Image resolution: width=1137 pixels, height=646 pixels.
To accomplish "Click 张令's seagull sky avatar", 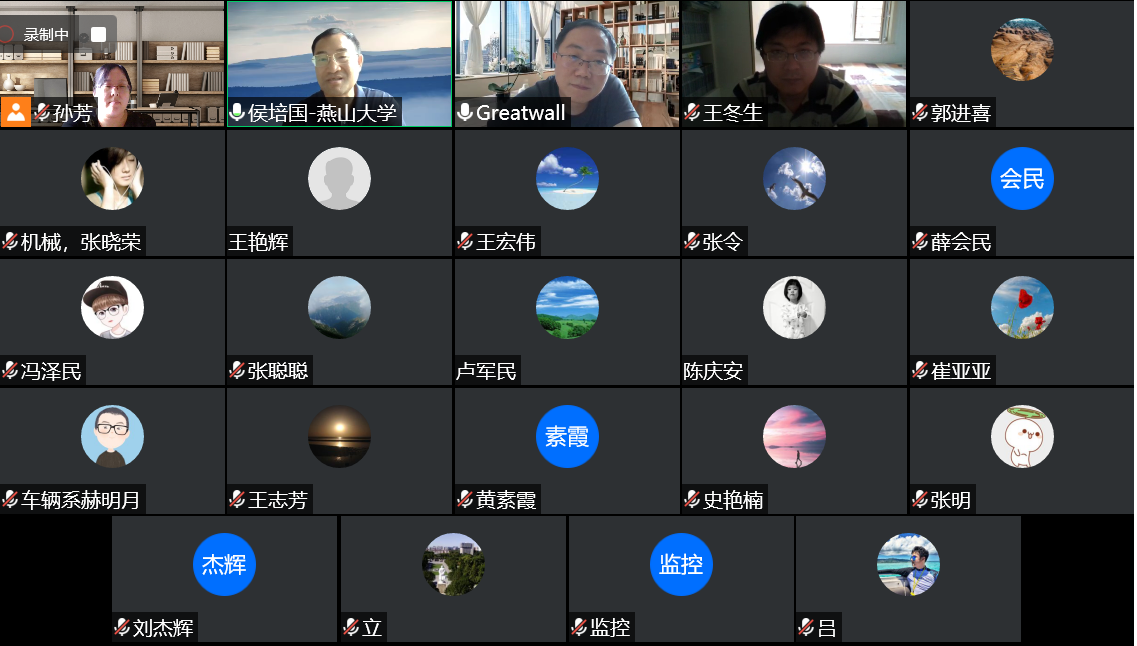I will [795, 178].
